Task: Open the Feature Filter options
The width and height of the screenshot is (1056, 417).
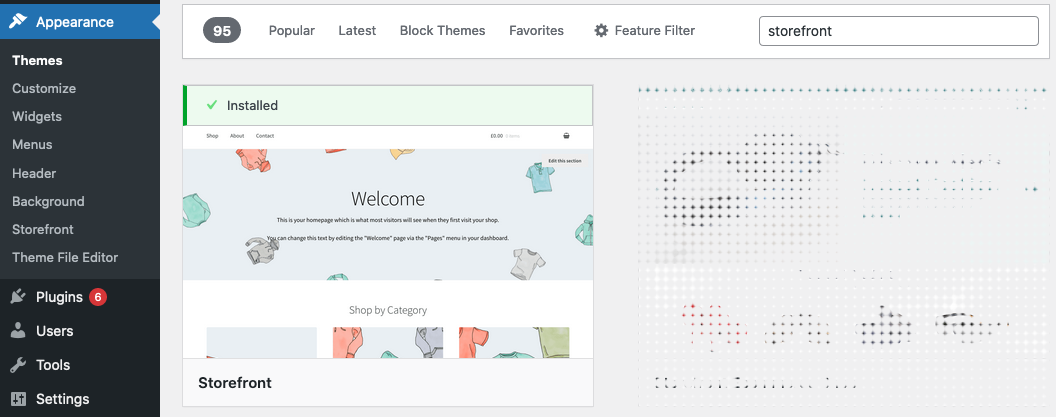Action: [x=645, y=30]
